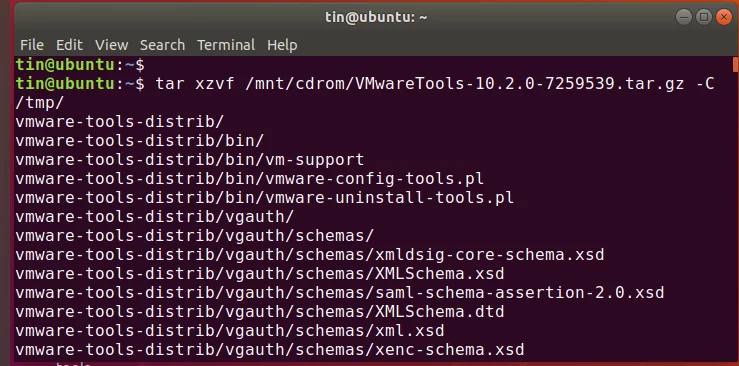Click the line vmware-tools-distrib/vgauth/

click(x=155, y=217)
